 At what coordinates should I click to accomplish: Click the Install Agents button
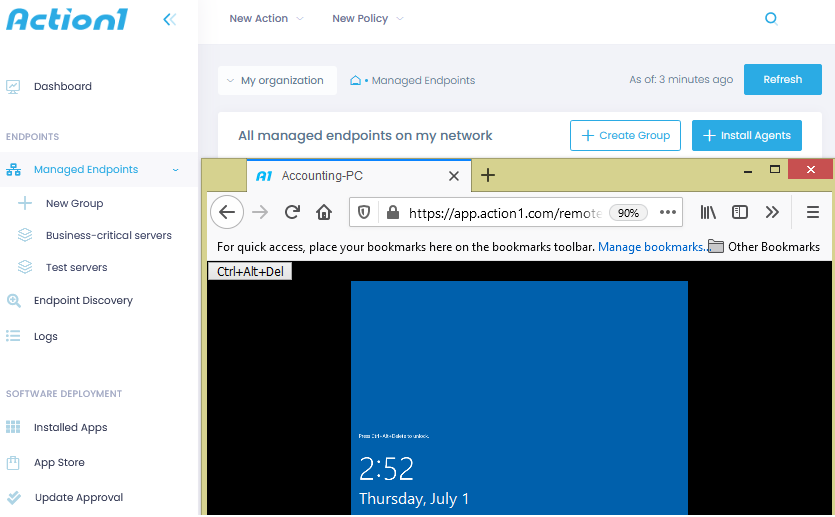click(747, 135)
